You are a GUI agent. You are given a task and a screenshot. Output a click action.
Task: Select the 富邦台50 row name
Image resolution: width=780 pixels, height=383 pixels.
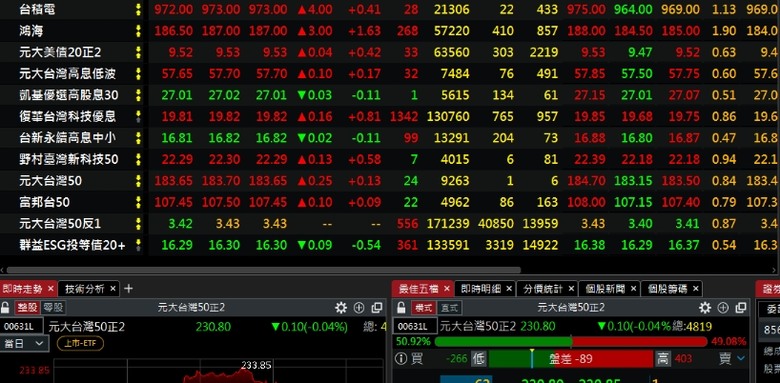click(44, 202)
